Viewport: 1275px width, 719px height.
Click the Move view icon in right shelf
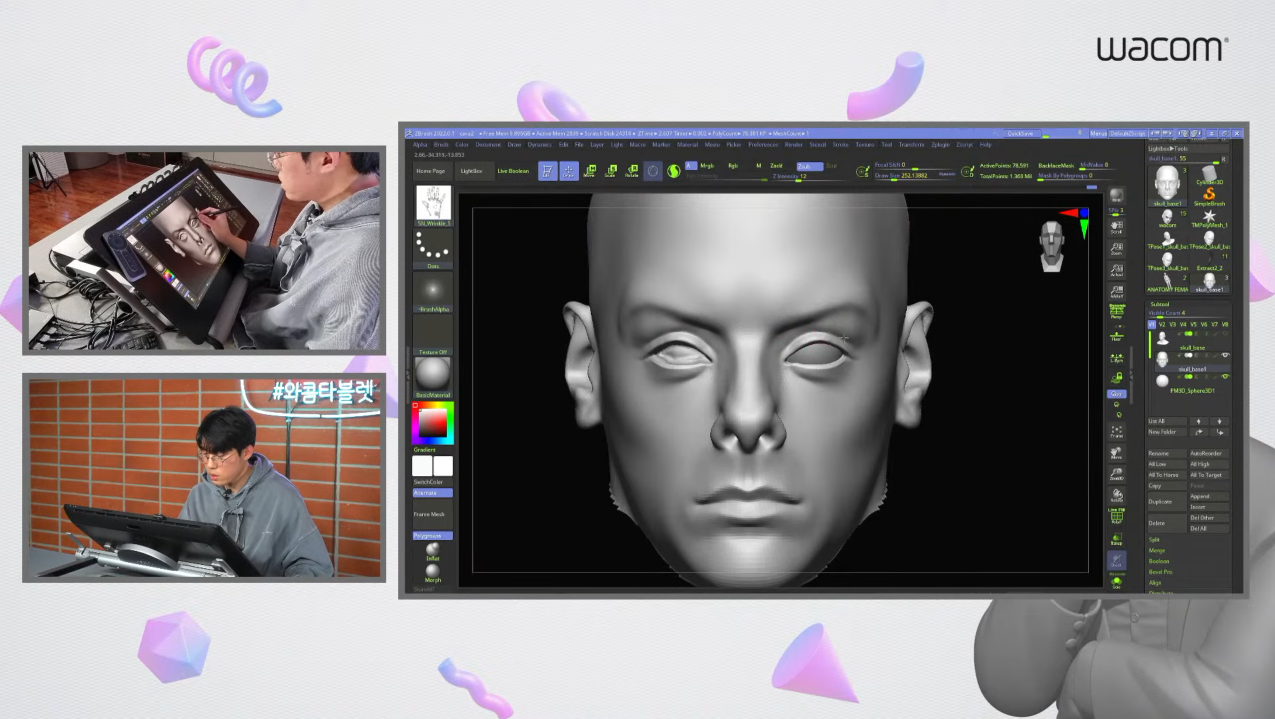tap(1116, 453)
